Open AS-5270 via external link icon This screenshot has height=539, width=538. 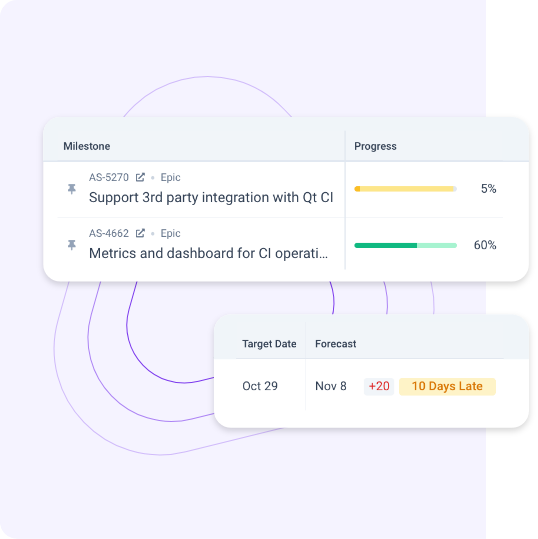[140, 177]
